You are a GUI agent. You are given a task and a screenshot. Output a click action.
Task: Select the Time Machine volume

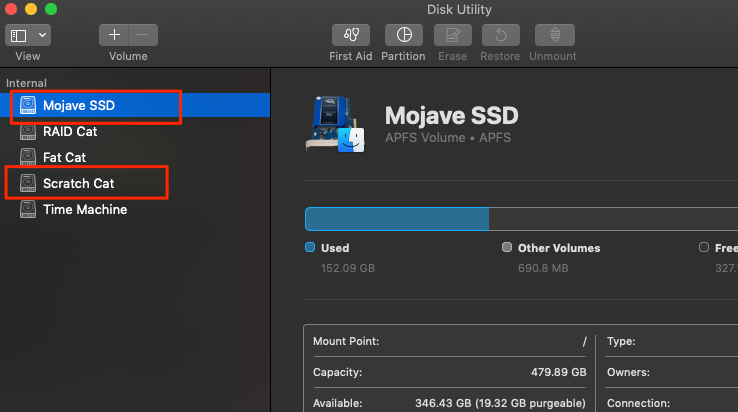84,210
